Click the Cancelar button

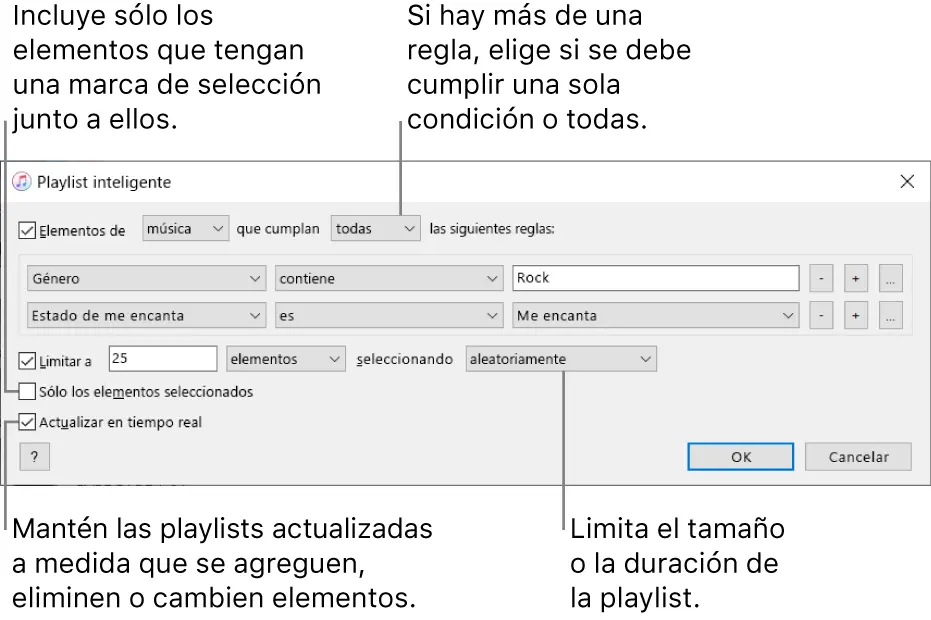(x=858, y=457)
